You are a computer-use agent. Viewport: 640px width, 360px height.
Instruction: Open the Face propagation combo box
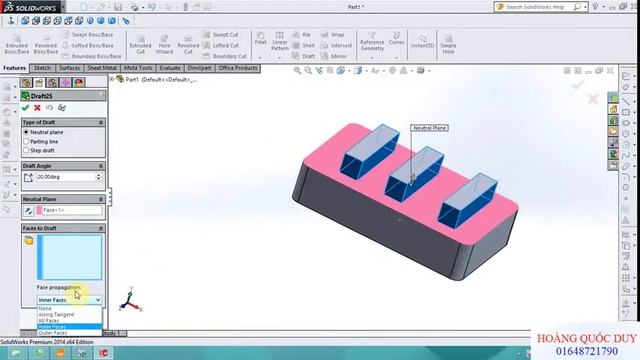tap(69, 300)
